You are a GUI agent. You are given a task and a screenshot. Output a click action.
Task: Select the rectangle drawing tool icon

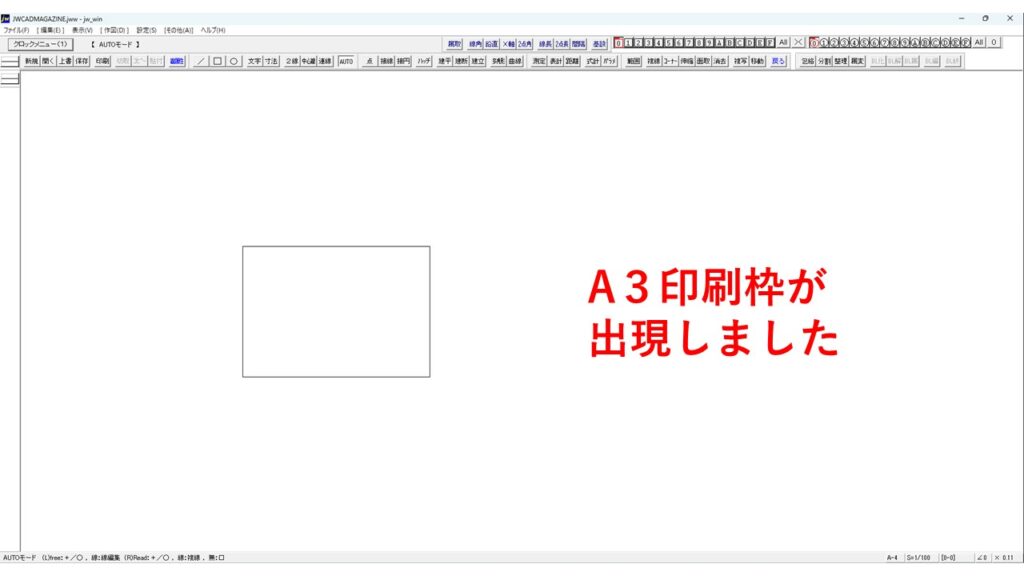pos(217,61)
